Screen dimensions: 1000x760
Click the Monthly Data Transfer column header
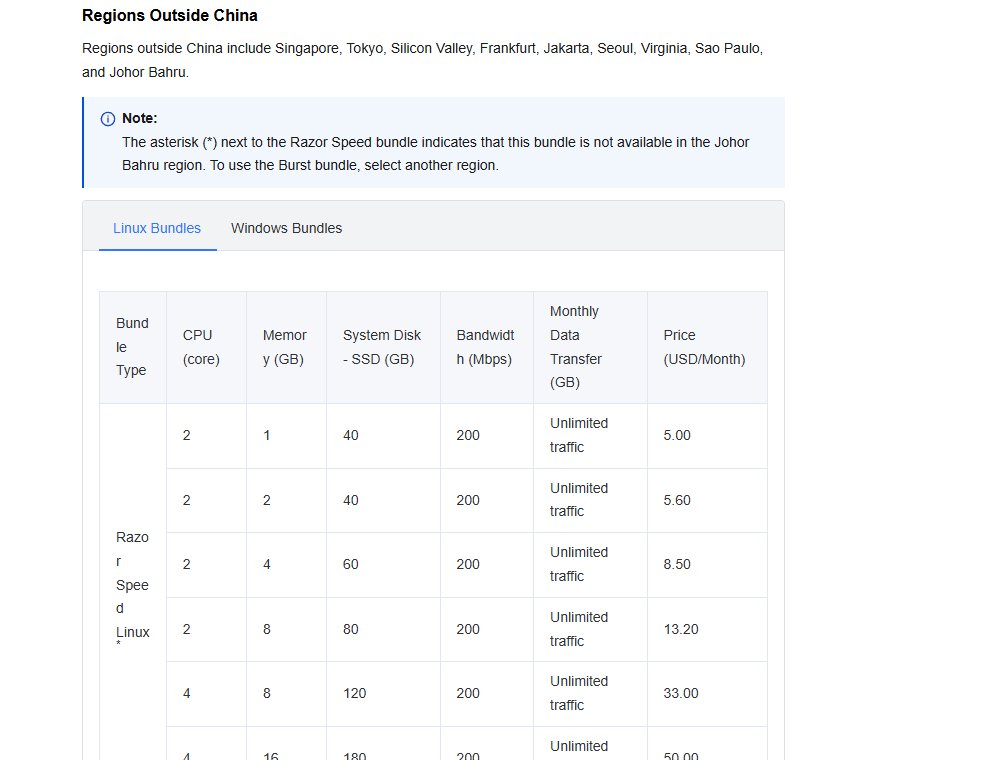pyautogui.click(x=591, y=347)
